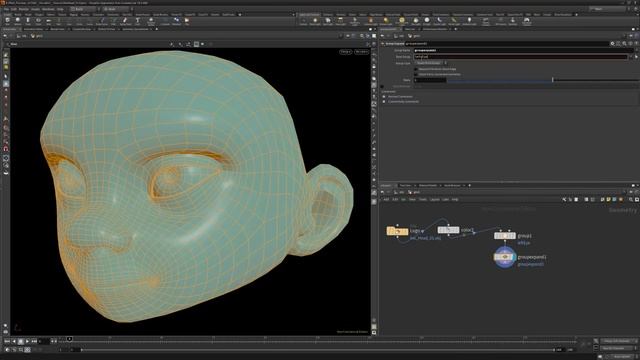Open the network editor Layout menu
Viewport: 640px width, 360px height.
click(435, 200)
